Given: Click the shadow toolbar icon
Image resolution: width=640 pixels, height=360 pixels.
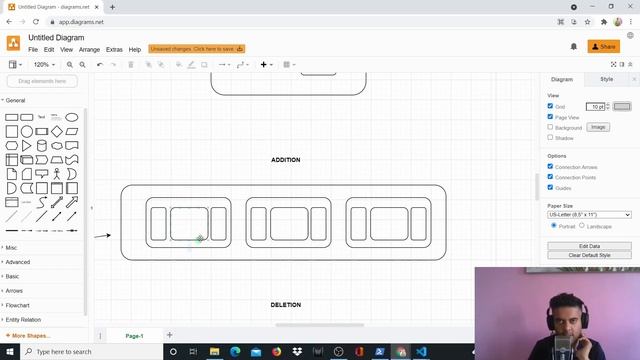Looking at the screenshot, I should click(x=204, y=64).
